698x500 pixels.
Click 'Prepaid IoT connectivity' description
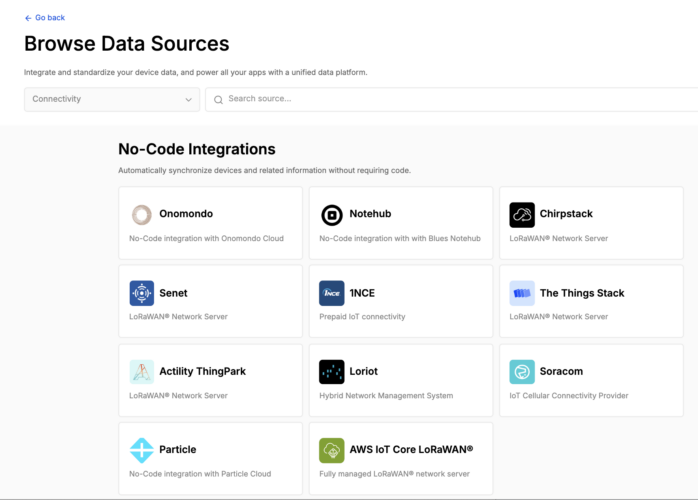(362, 317)
